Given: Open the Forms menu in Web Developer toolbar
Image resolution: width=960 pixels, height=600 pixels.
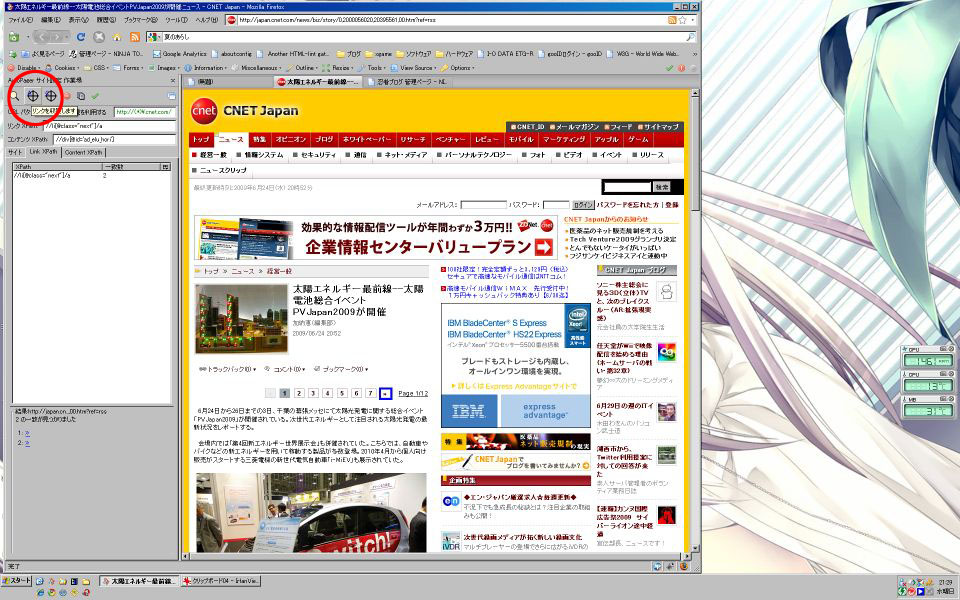Looking at the screenshot, I should tap(129, 68).
